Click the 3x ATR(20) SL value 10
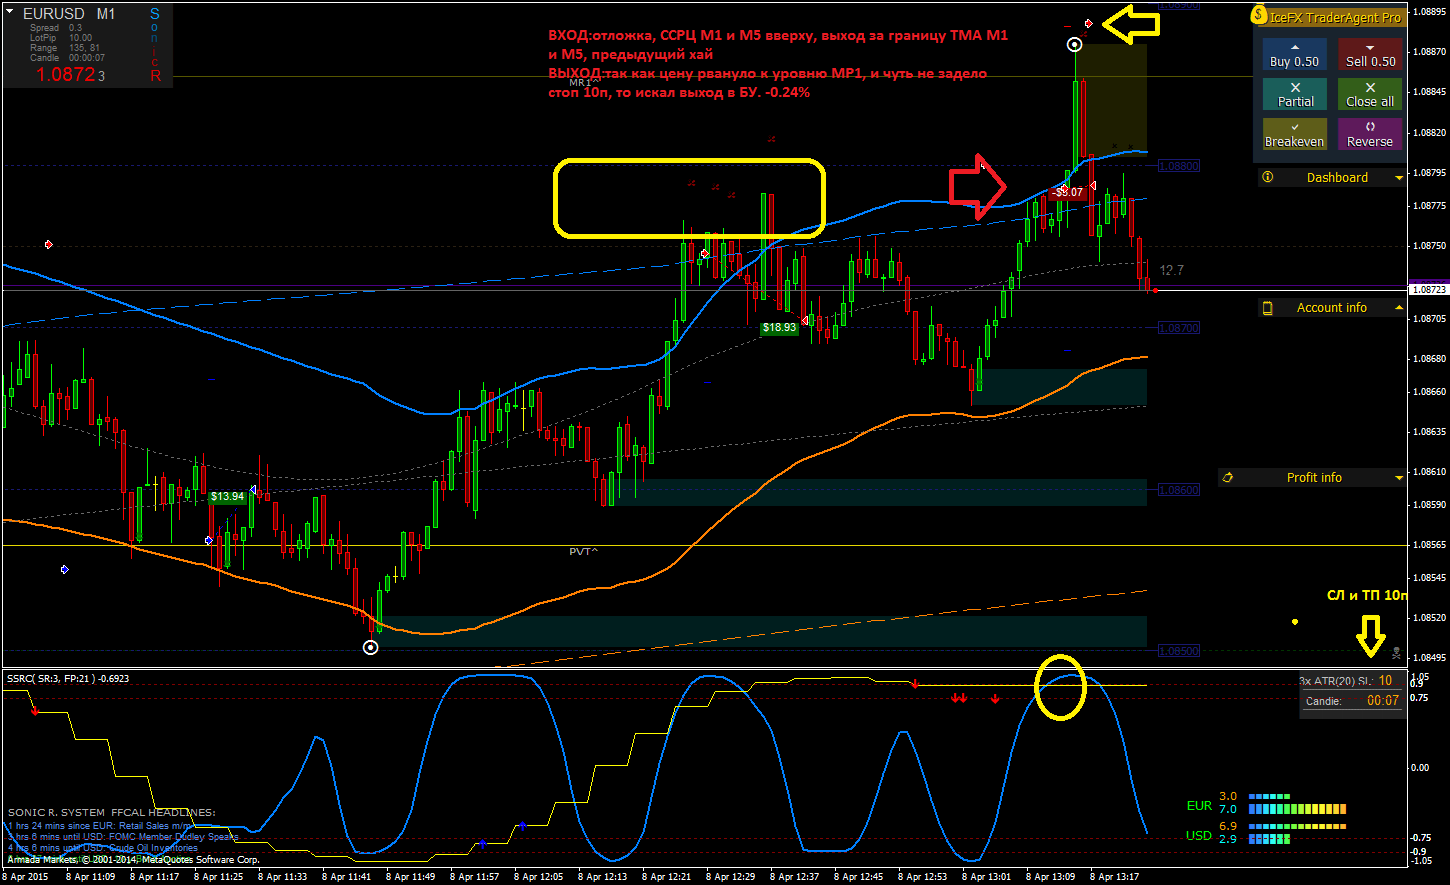The height and width of the screenshot is (885, 1450). [1385, 681]
